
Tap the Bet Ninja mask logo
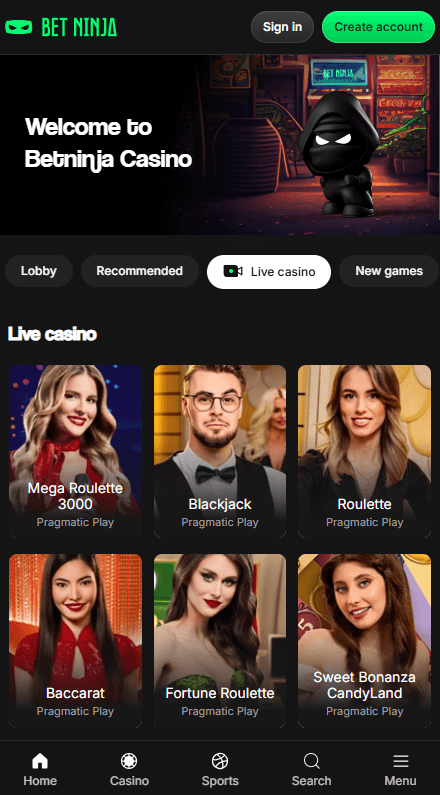tap(18, 27)
